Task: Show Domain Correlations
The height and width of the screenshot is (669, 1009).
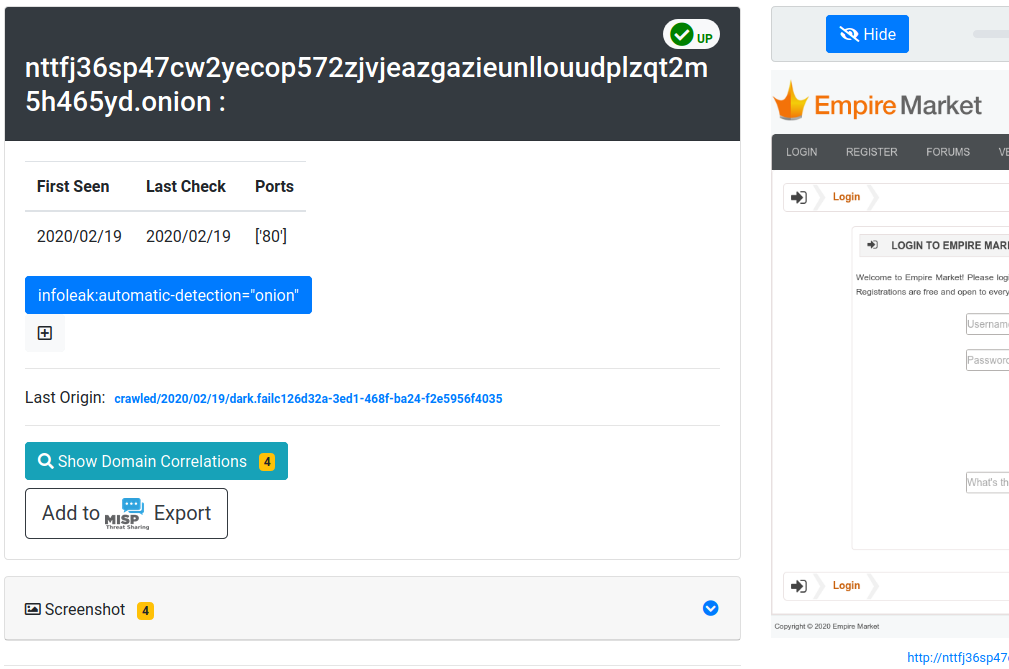Action: (x=156, y=461)
